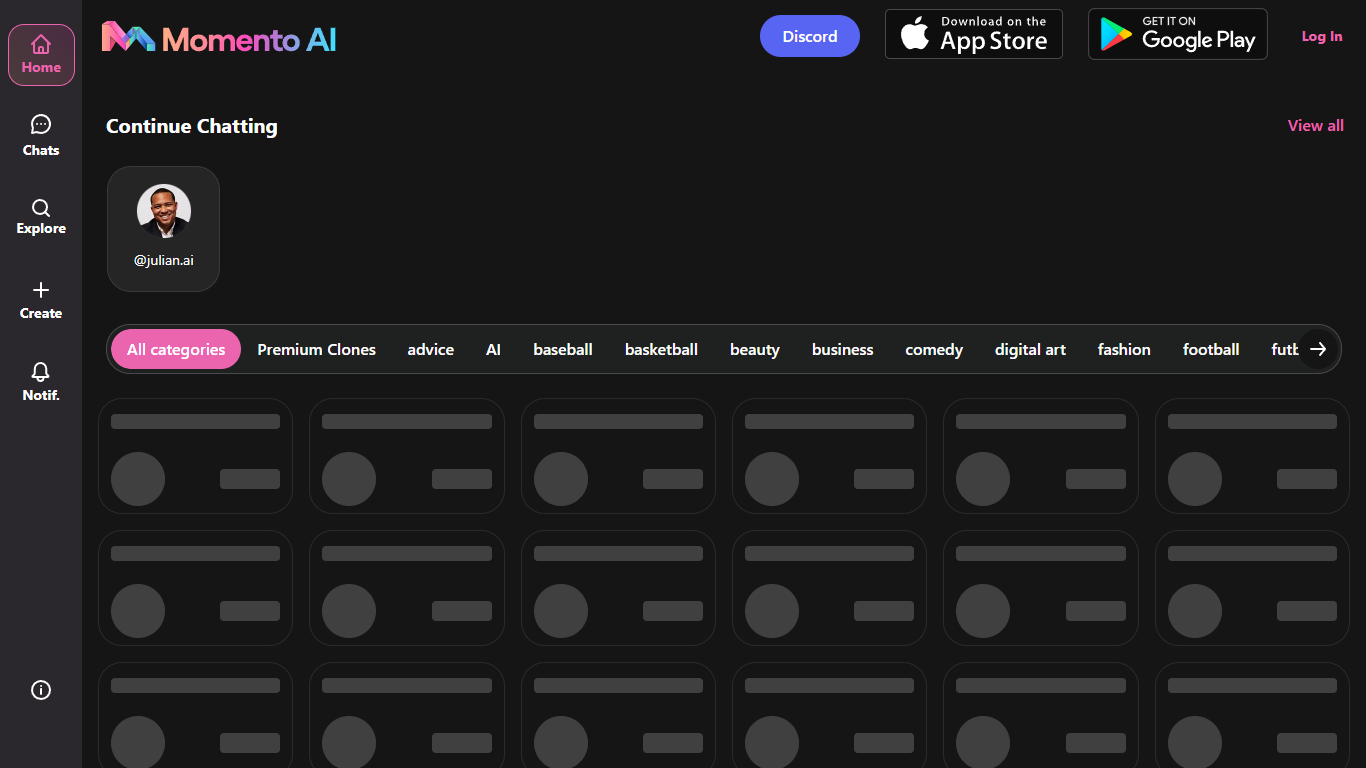1366x768 pixels.
Task: Click the info icon in sidebar
Action: [41, 690]
